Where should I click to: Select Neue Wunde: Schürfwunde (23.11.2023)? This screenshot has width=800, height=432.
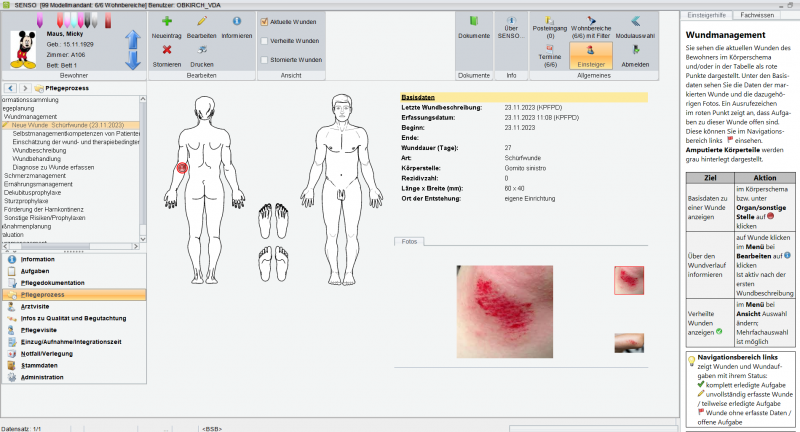[x=68, y=125]
